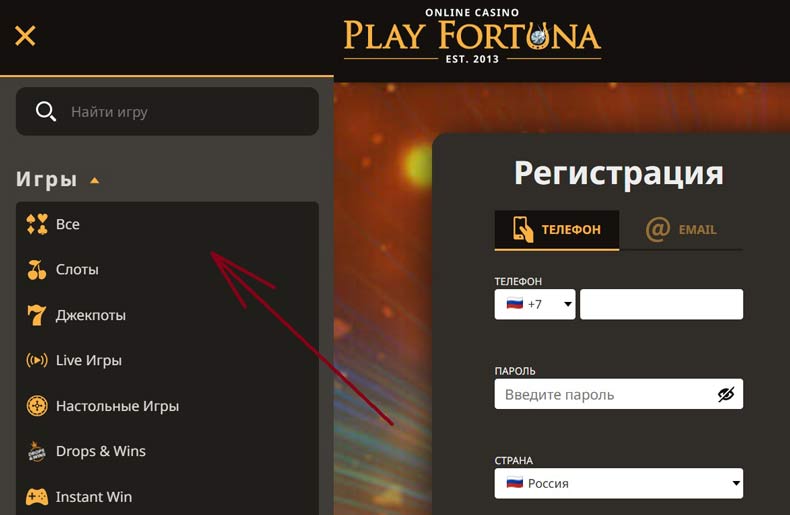Click the gamepad icon for Instant Win
790x515 pixels.
37,497
